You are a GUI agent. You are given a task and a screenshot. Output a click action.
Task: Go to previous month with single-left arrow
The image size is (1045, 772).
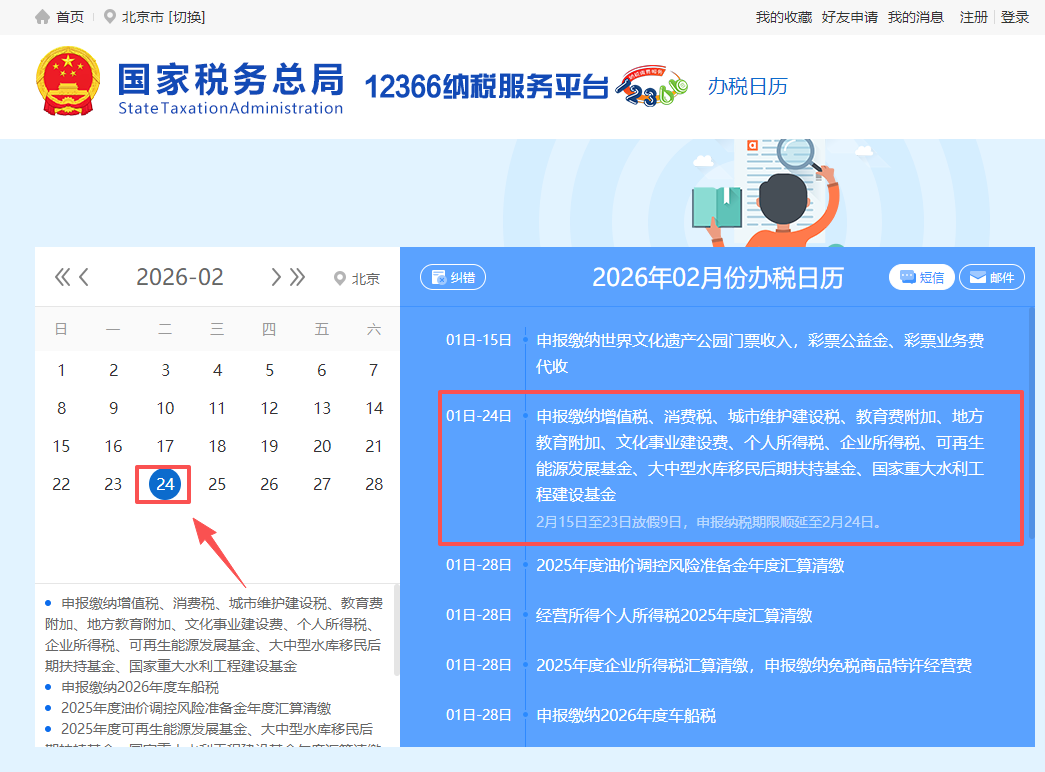85,277
